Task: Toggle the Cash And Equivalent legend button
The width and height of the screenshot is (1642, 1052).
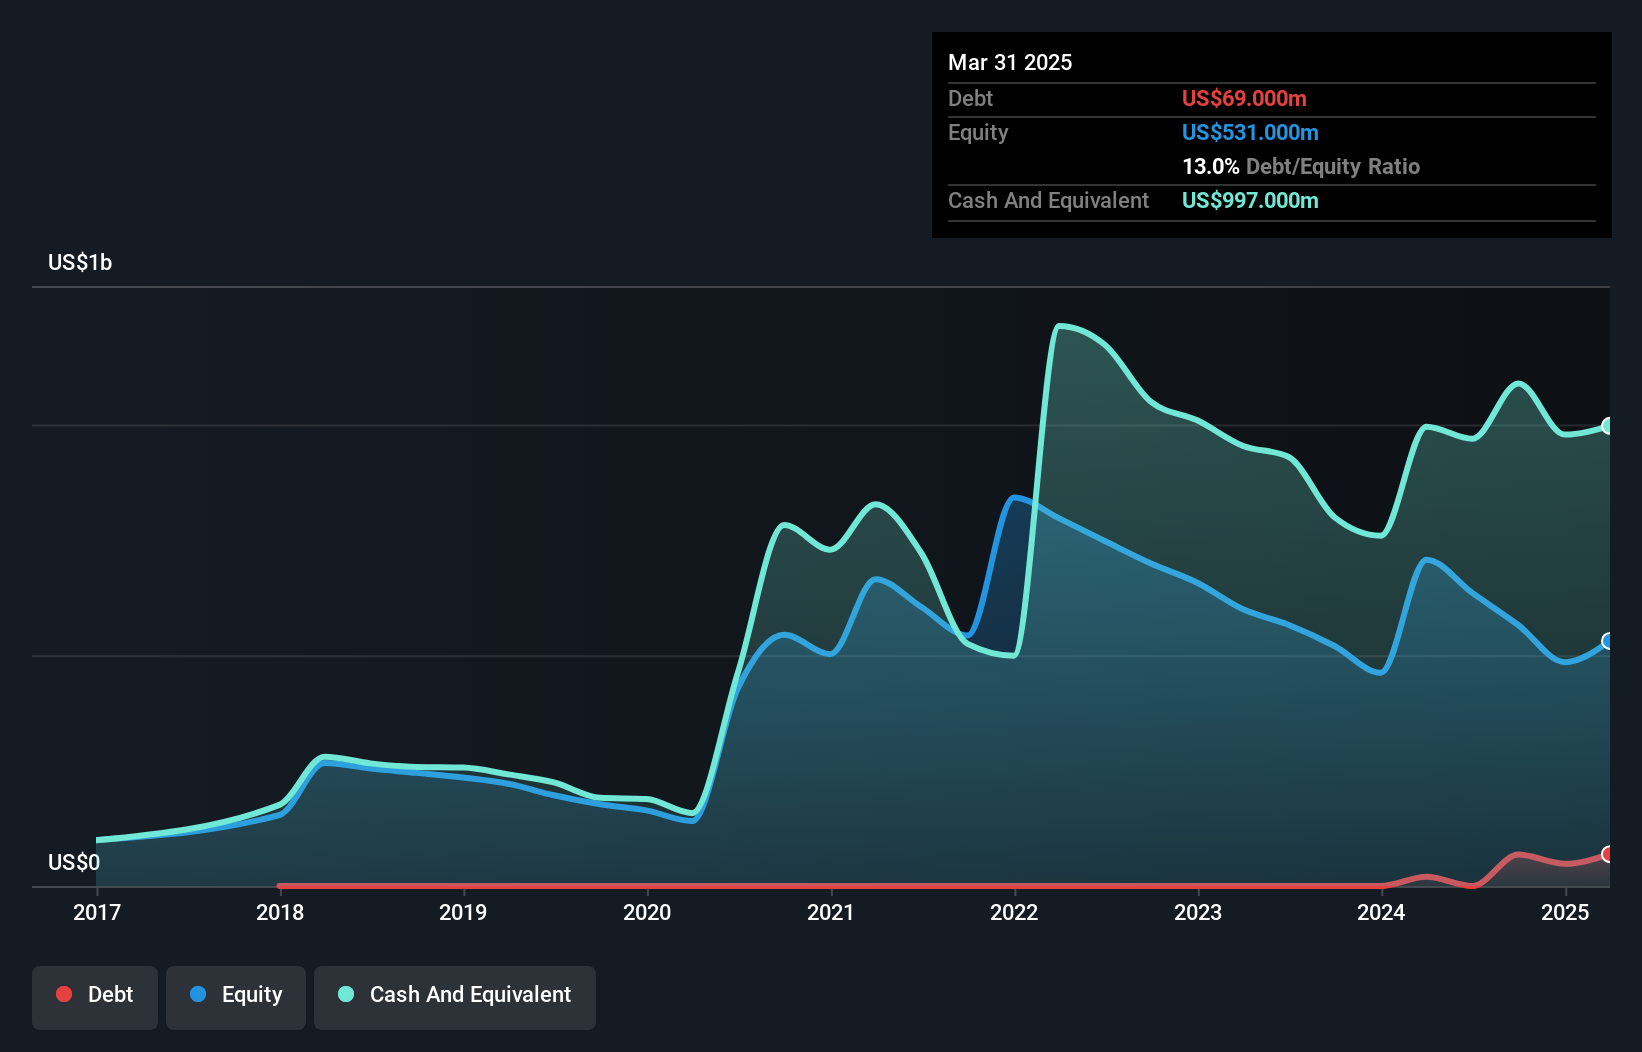Action: 455,997
